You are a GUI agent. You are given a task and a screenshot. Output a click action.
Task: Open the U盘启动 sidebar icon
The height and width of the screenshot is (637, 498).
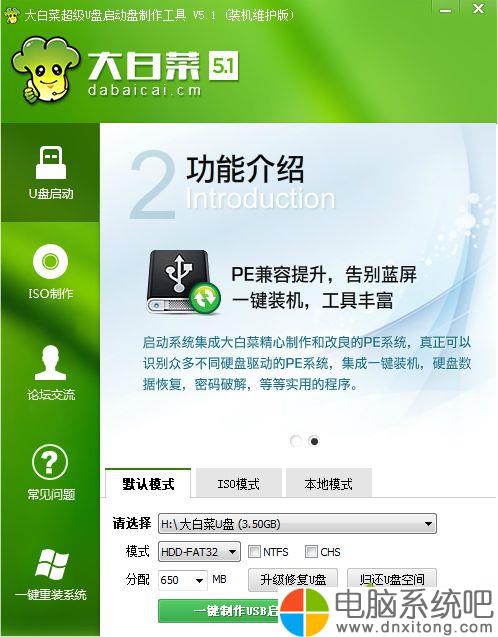[x=51, y=162]
